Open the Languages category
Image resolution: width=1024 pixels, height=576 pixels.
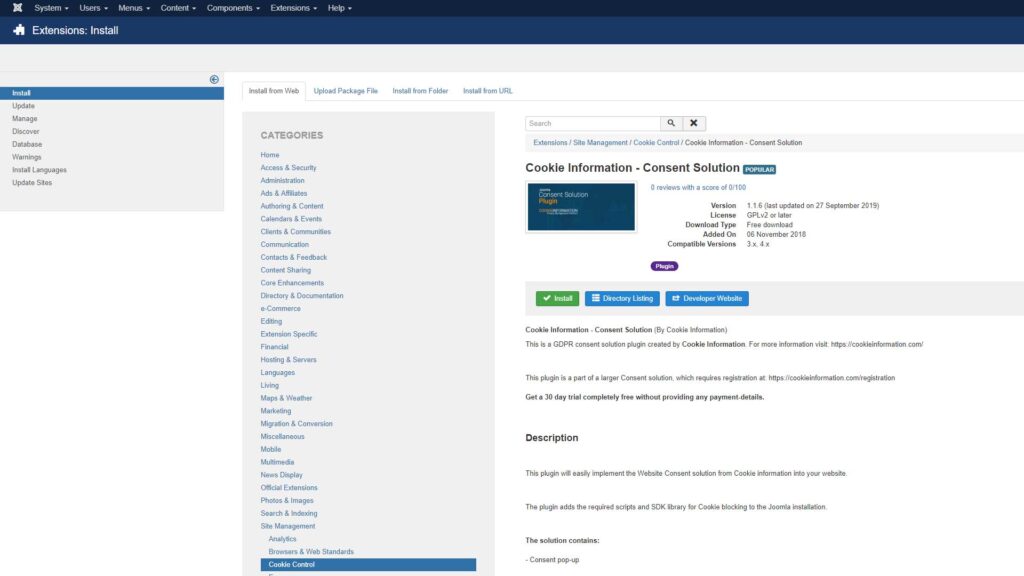click(x=278, y=372)
